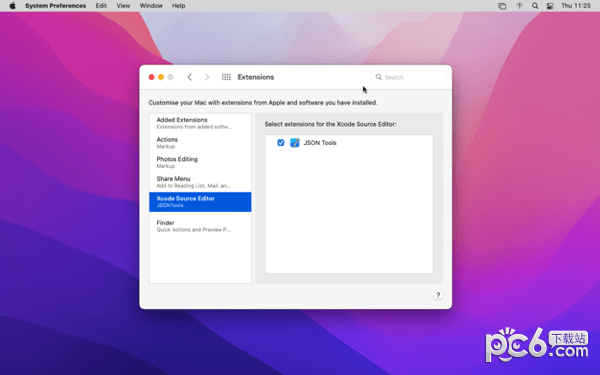Select Photos Editing category

pos(200,162)
